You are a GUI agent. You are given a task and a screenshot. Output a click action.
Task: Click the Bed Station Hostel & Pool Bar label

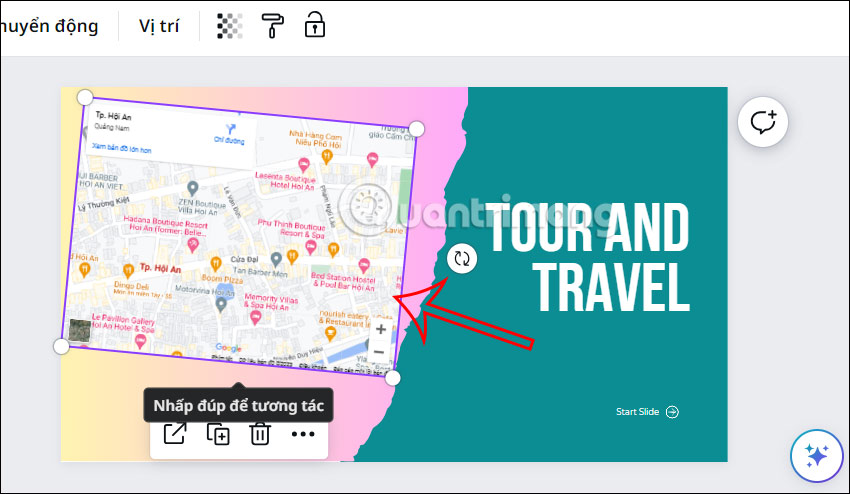click(343, 281)
